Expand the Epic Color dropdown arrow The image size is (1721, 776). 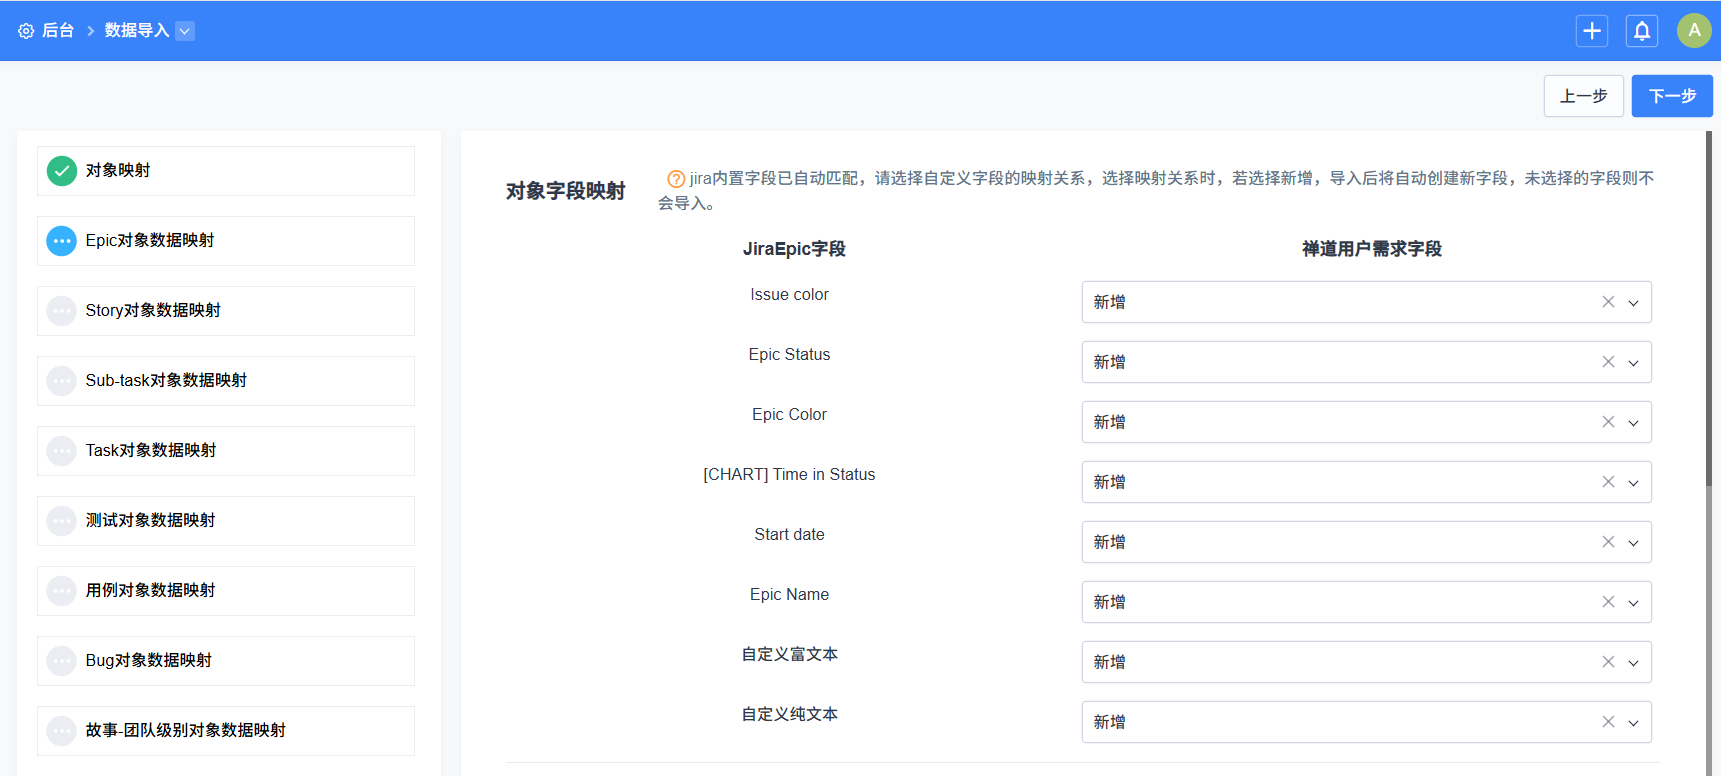(1633, 423)
